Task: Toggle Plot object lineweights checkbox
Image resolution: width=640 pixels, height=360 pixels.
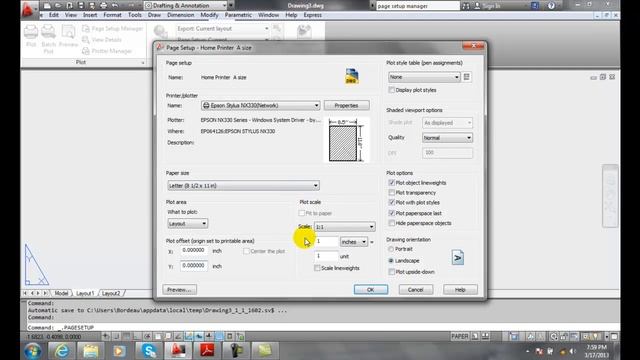Action: (391, 182)
